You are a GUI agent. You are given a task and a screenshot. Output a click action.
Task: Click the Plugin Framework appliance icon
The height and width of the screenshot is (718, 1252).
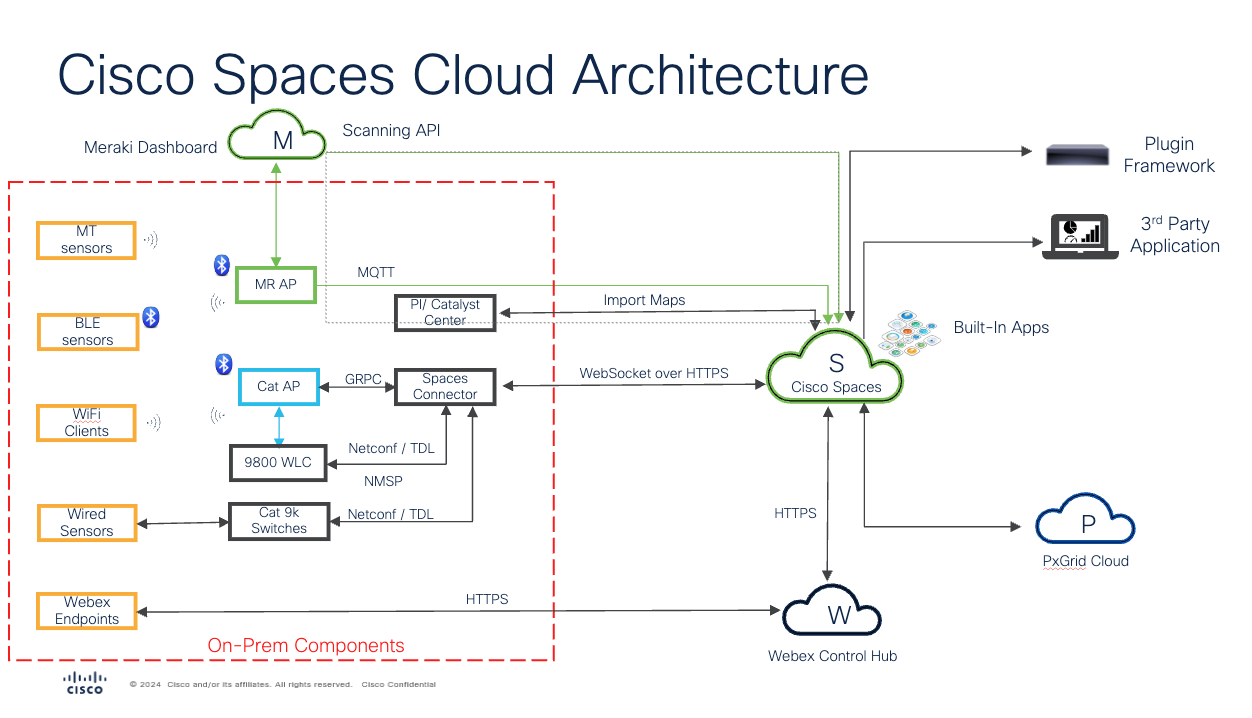(1077, 155)
